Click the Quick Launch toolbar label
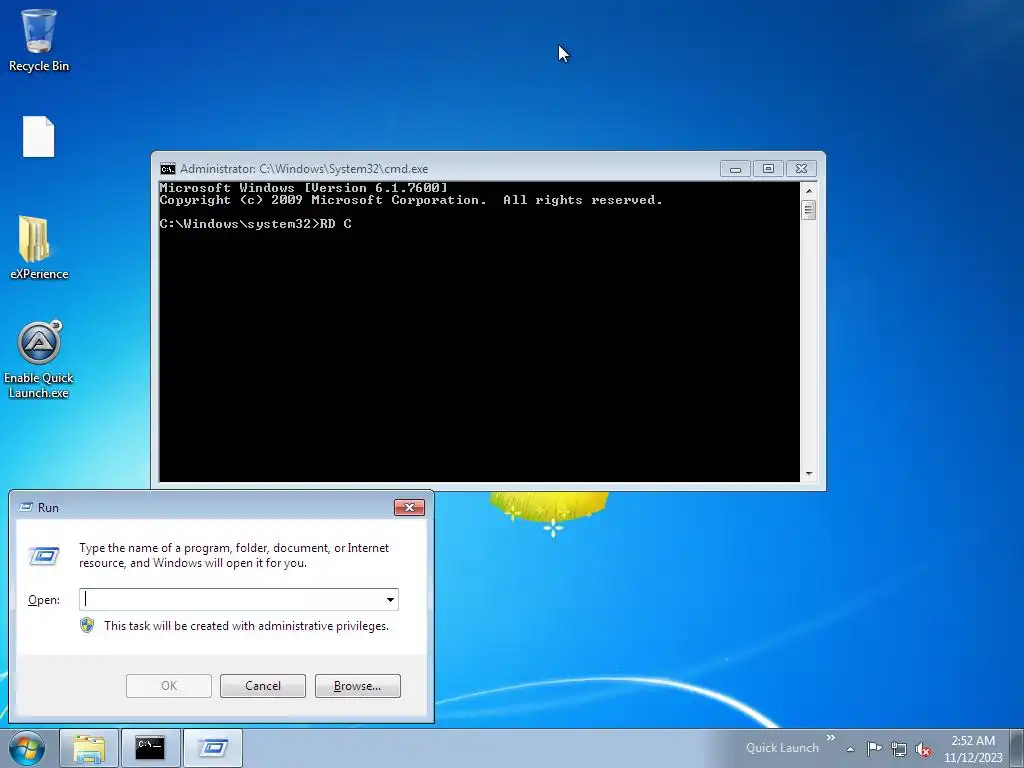Screen dimensions: 1024x768 click(x=782, y=748)
